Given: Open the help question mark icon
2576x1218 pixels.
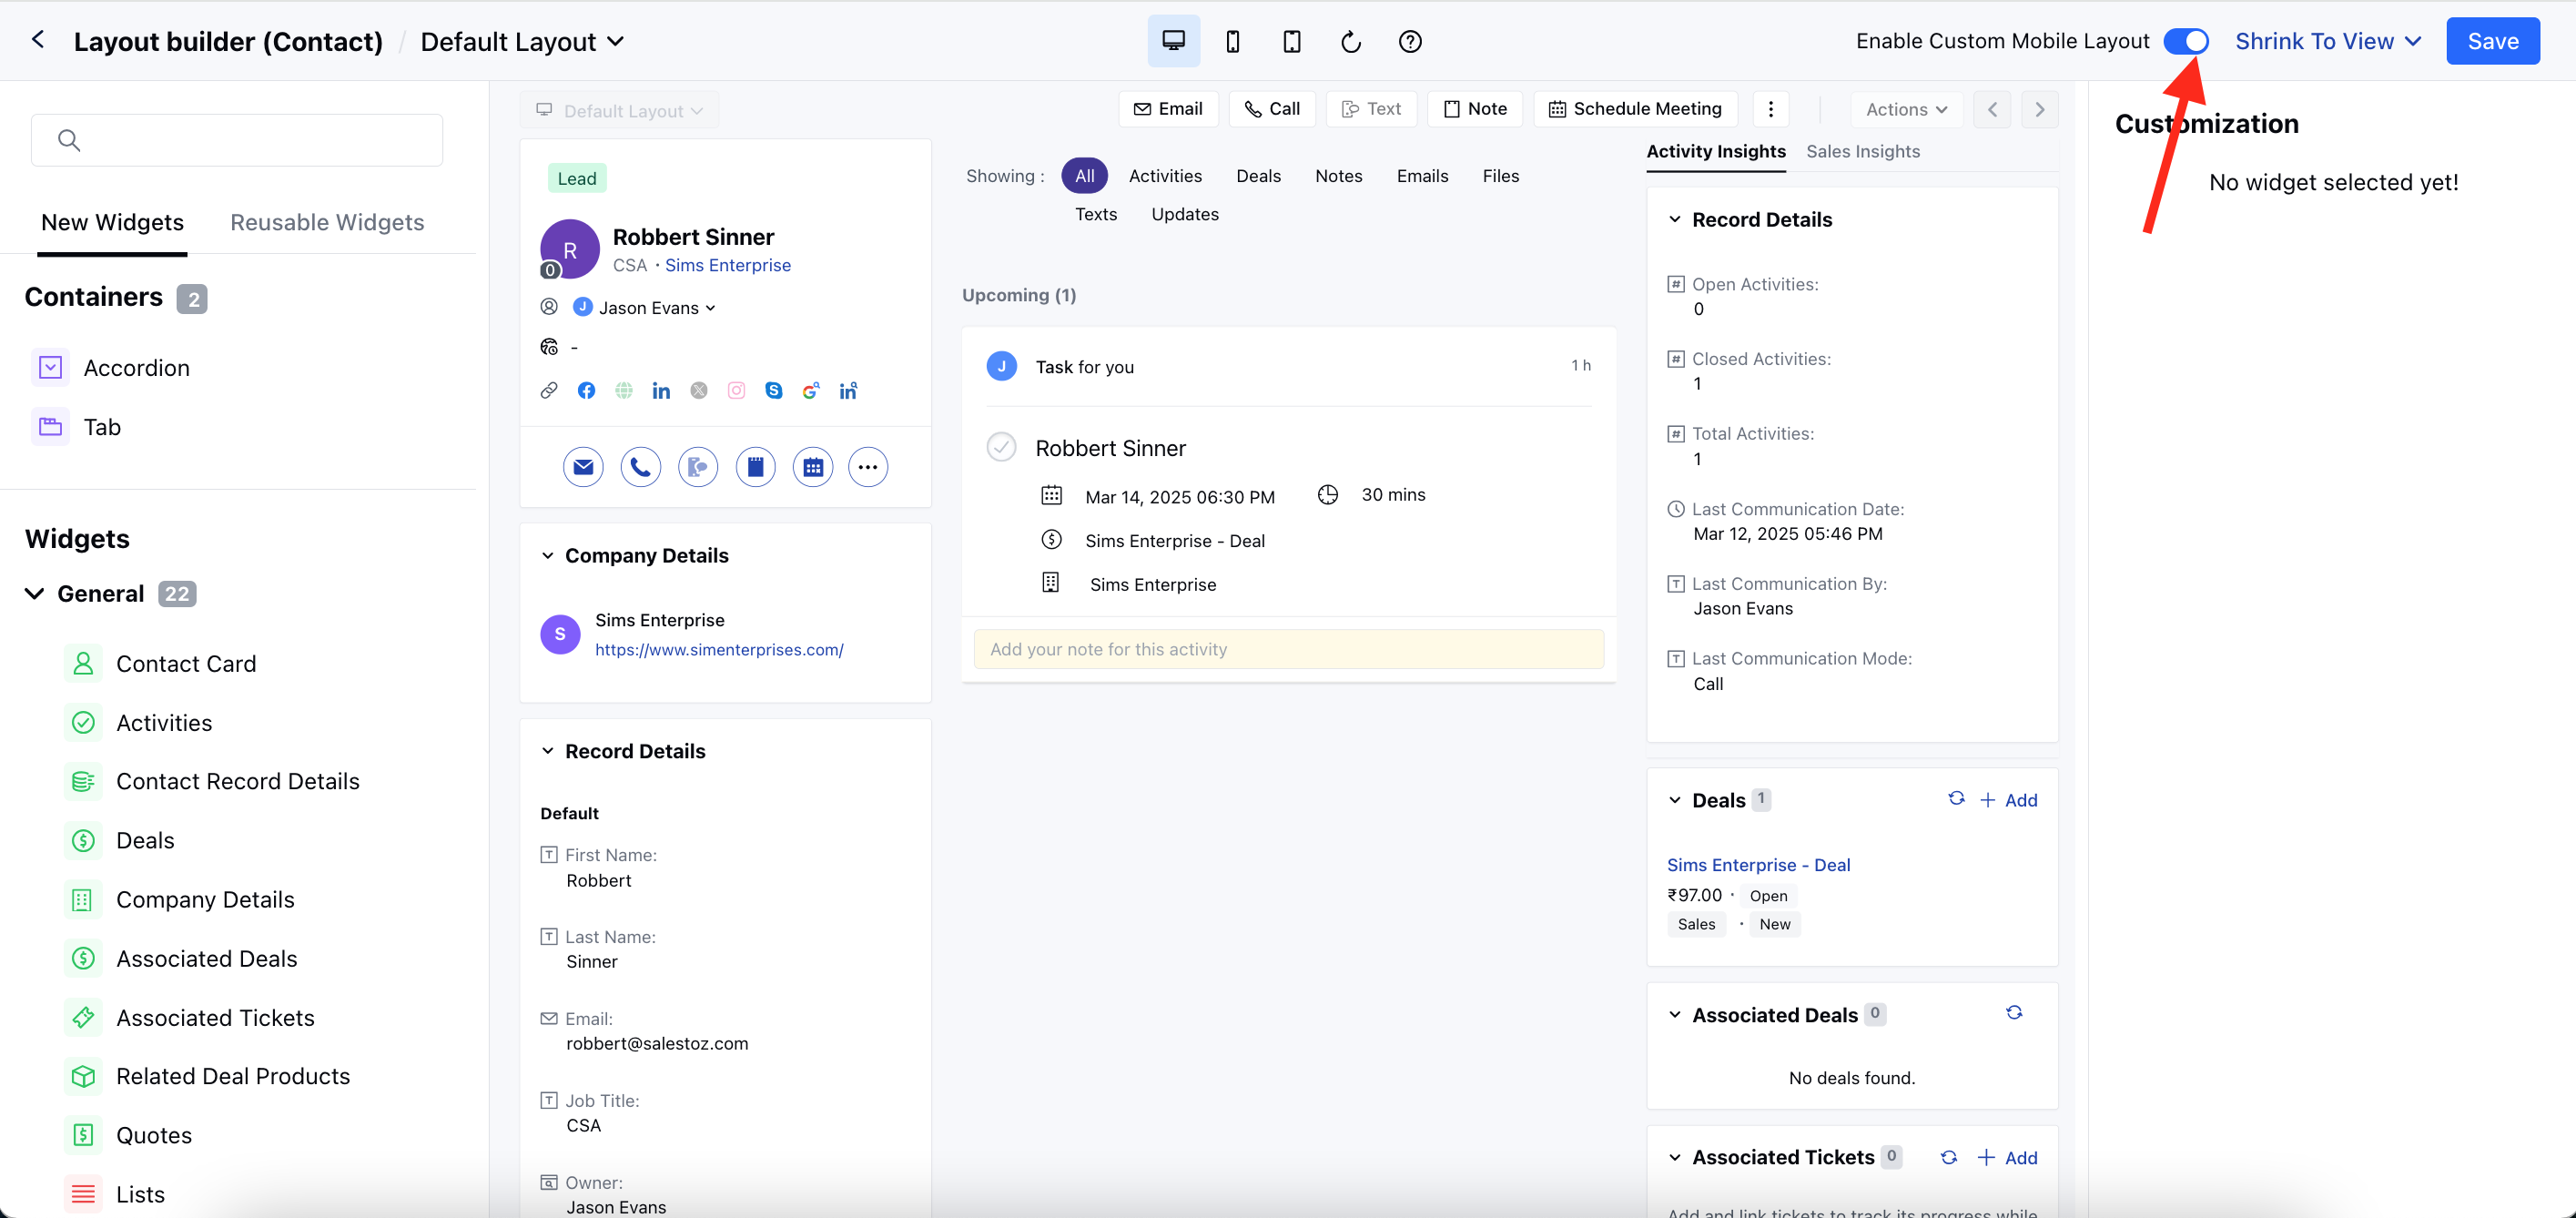Looking at the screenshot, I should [x=1409, y=41].
